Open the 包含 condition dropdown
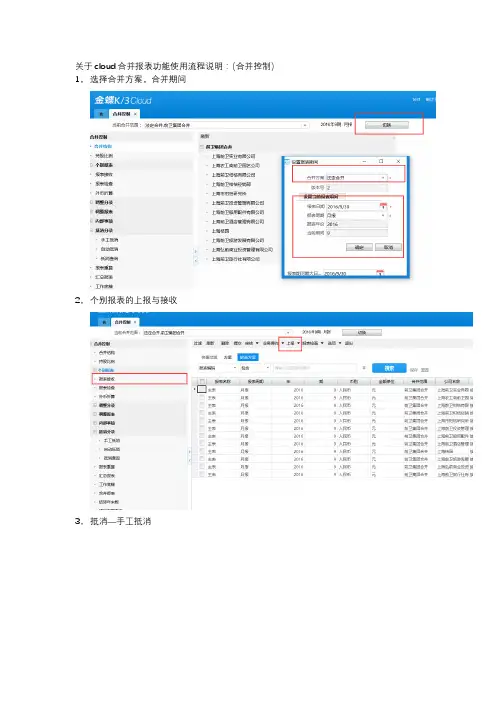This screenshot has width=496, height=702. click(x=255, y=368)
